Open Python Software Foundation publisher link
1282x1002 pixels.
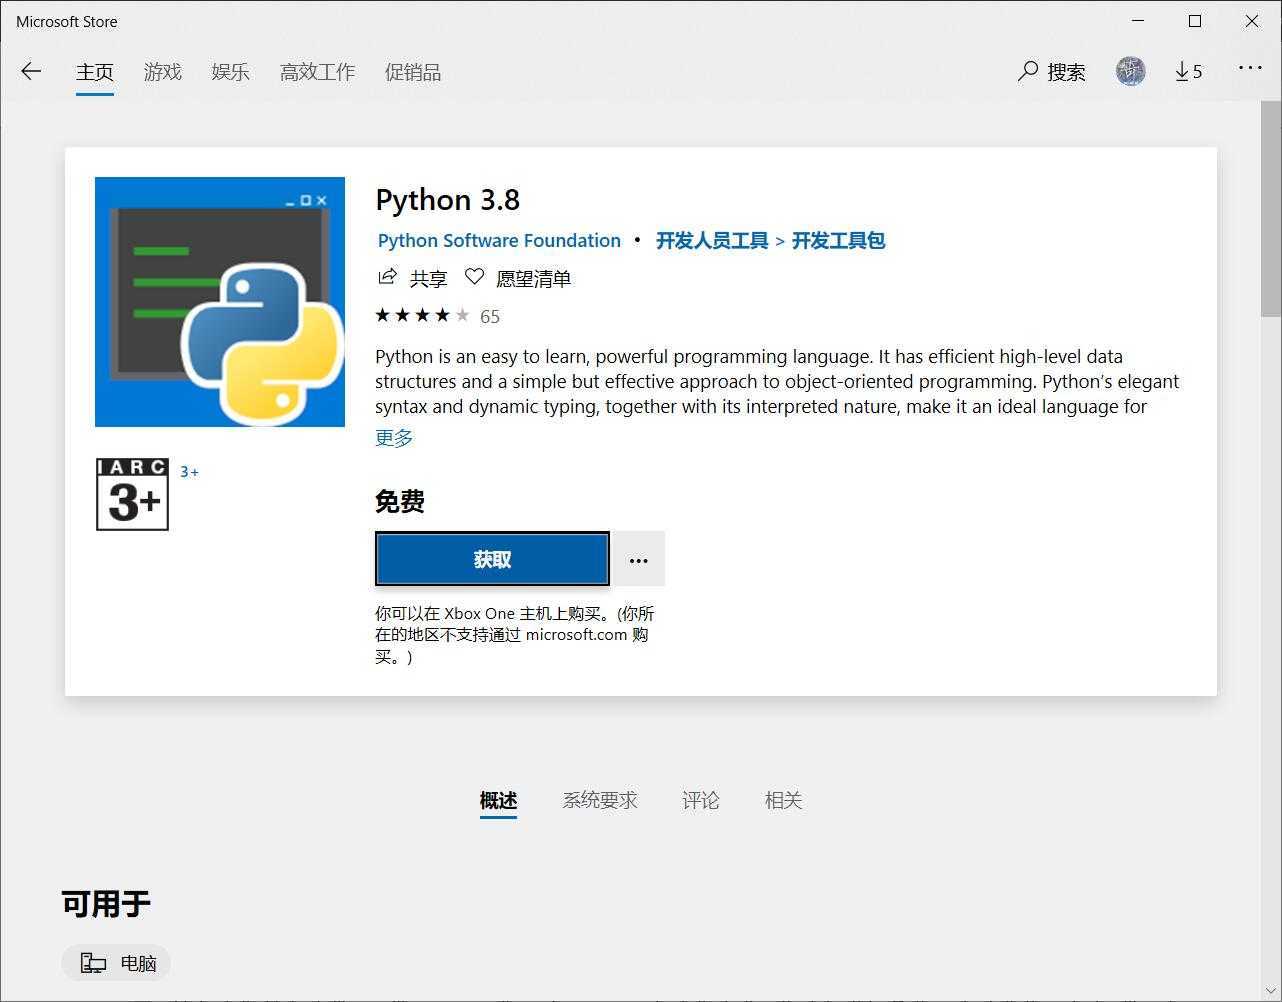pos(499,240)
